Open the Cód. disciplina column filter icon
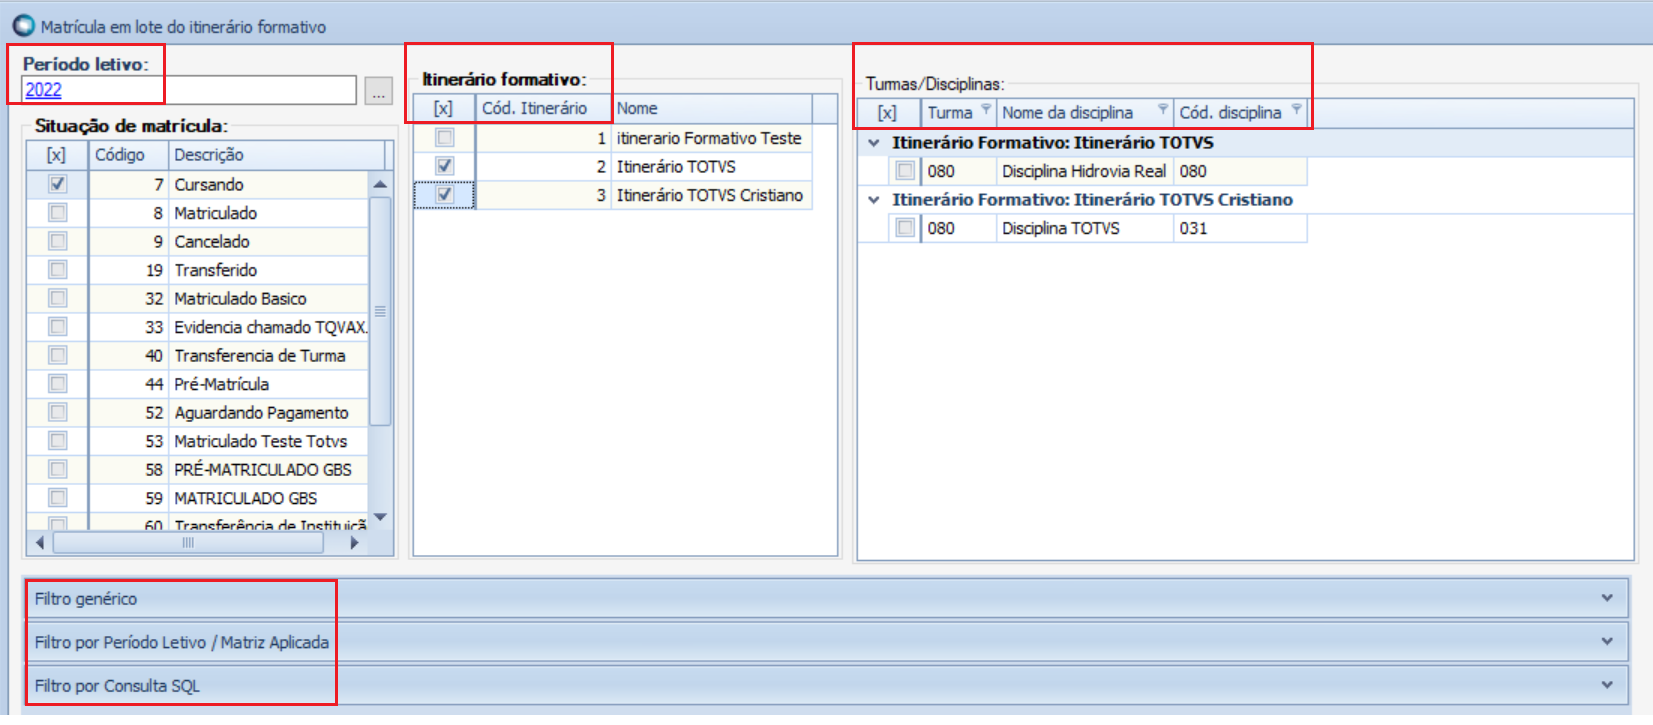This screenshot has height=725, width=1653. coord(1297,108)
